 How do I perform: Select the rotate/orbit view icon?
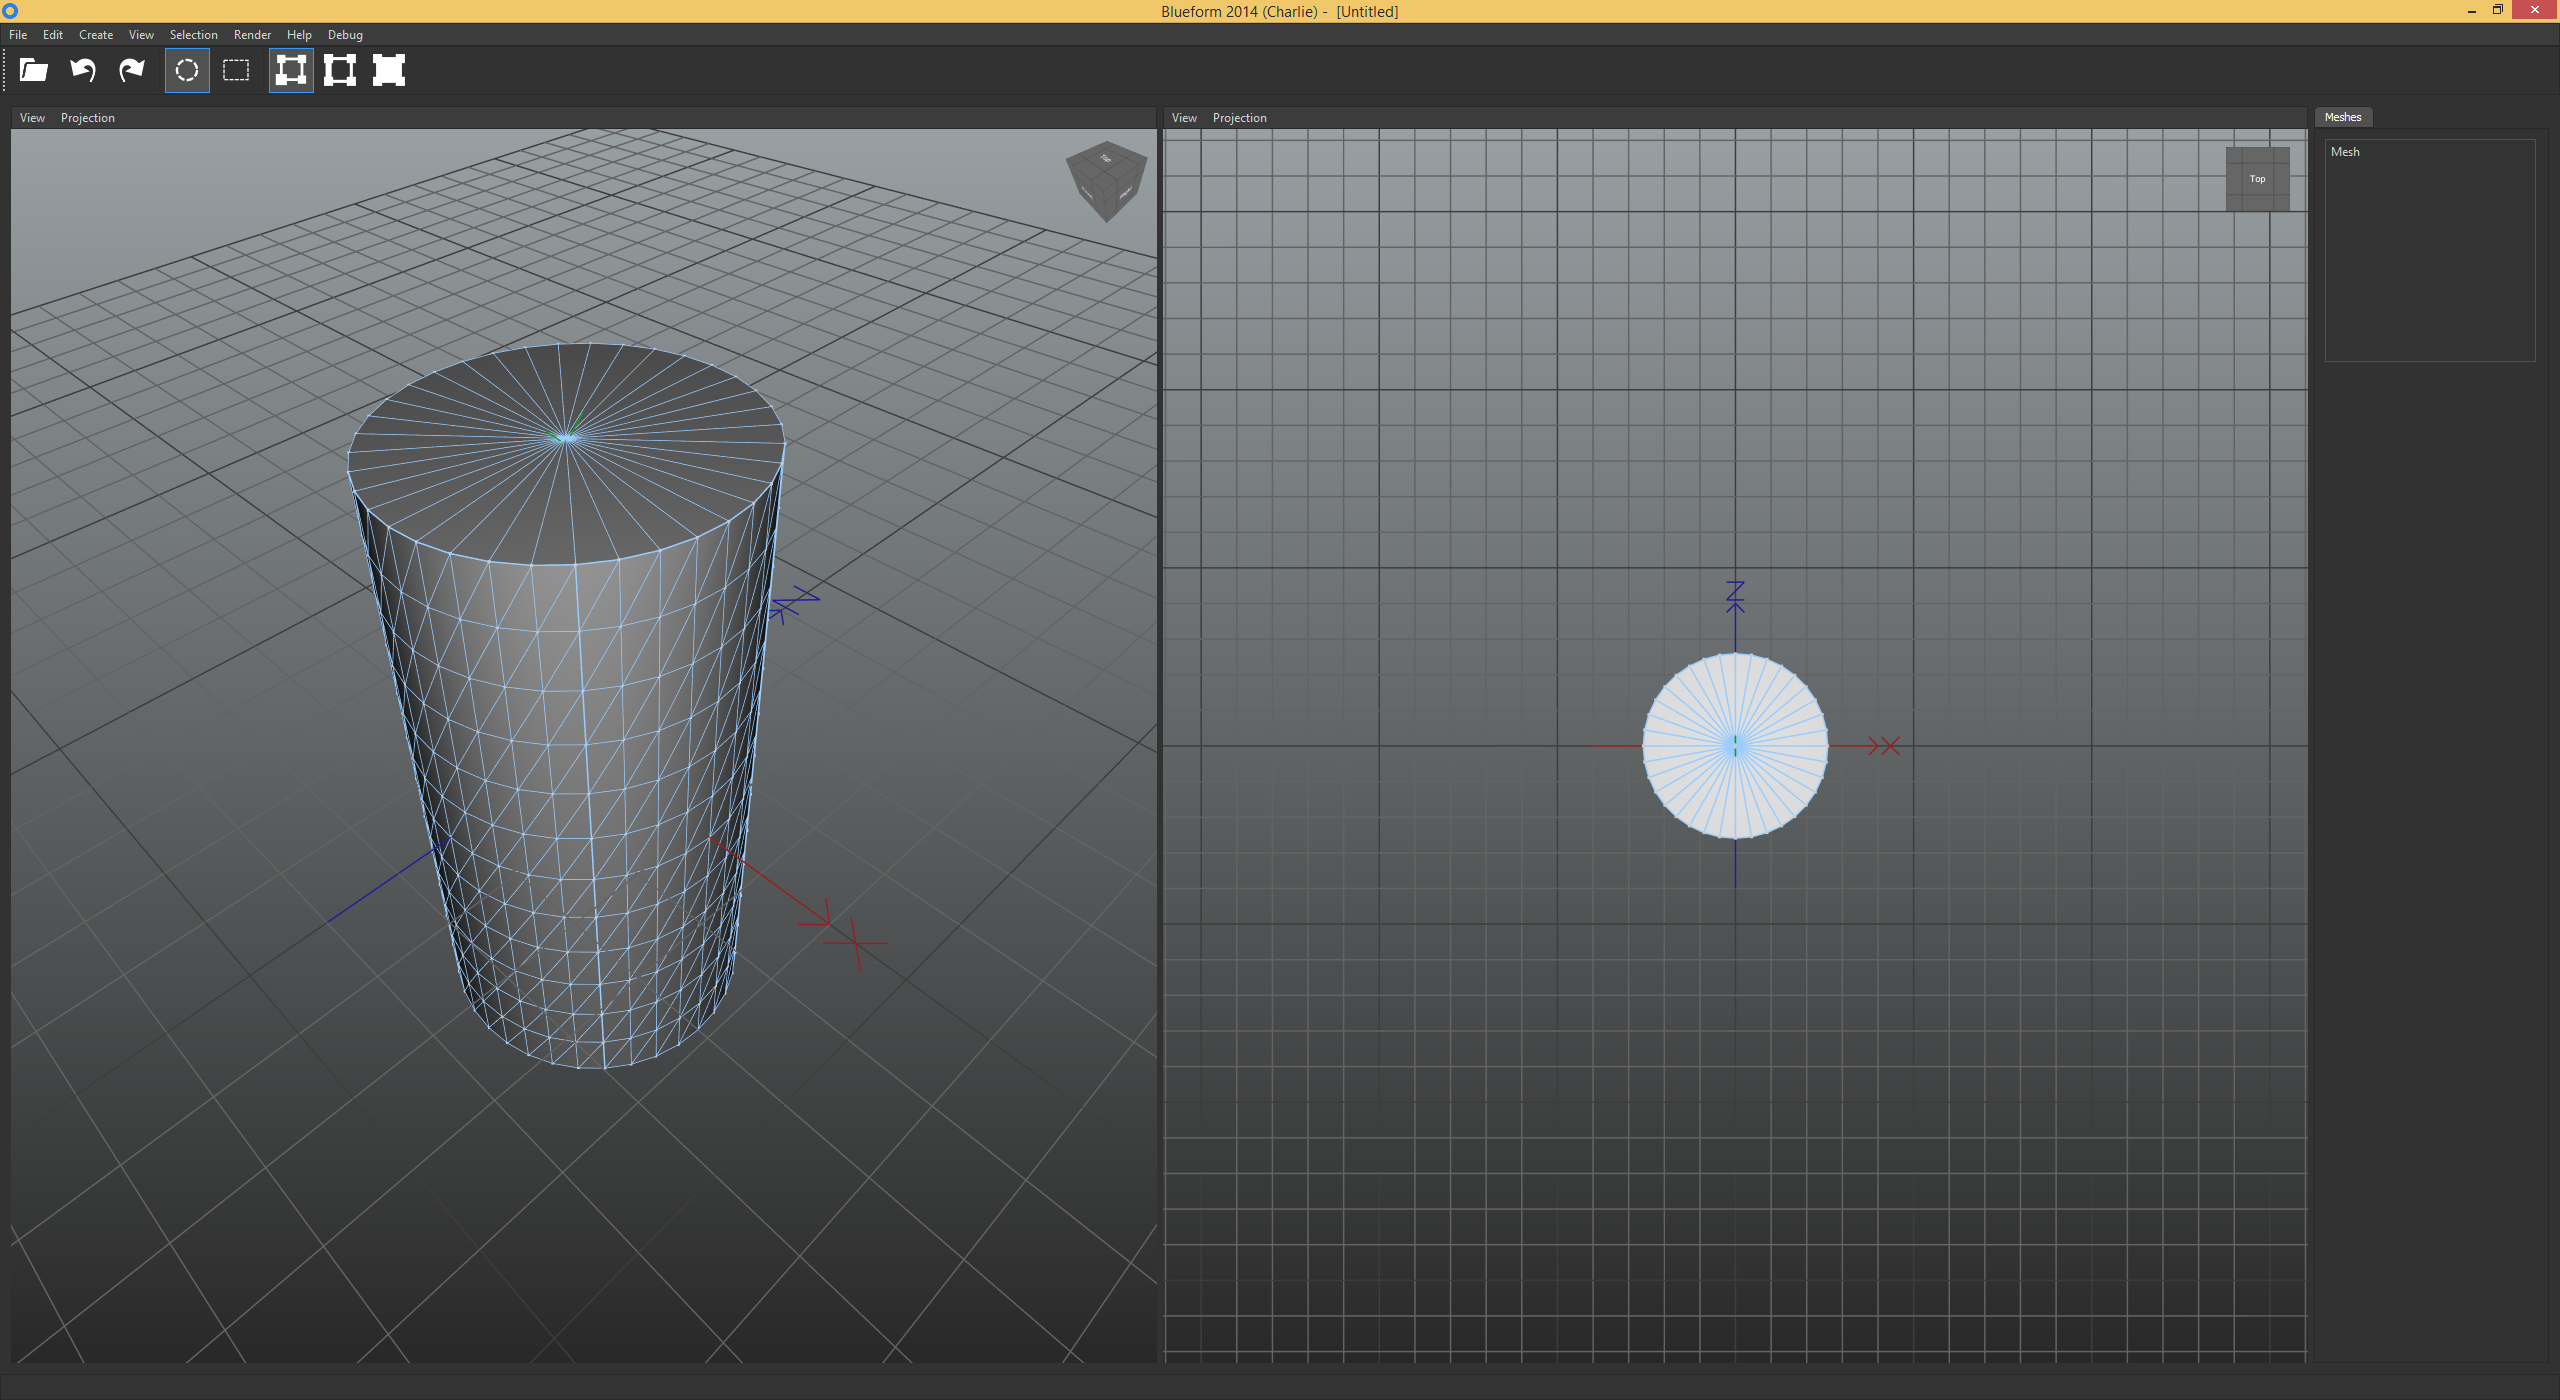coord(186,71)
